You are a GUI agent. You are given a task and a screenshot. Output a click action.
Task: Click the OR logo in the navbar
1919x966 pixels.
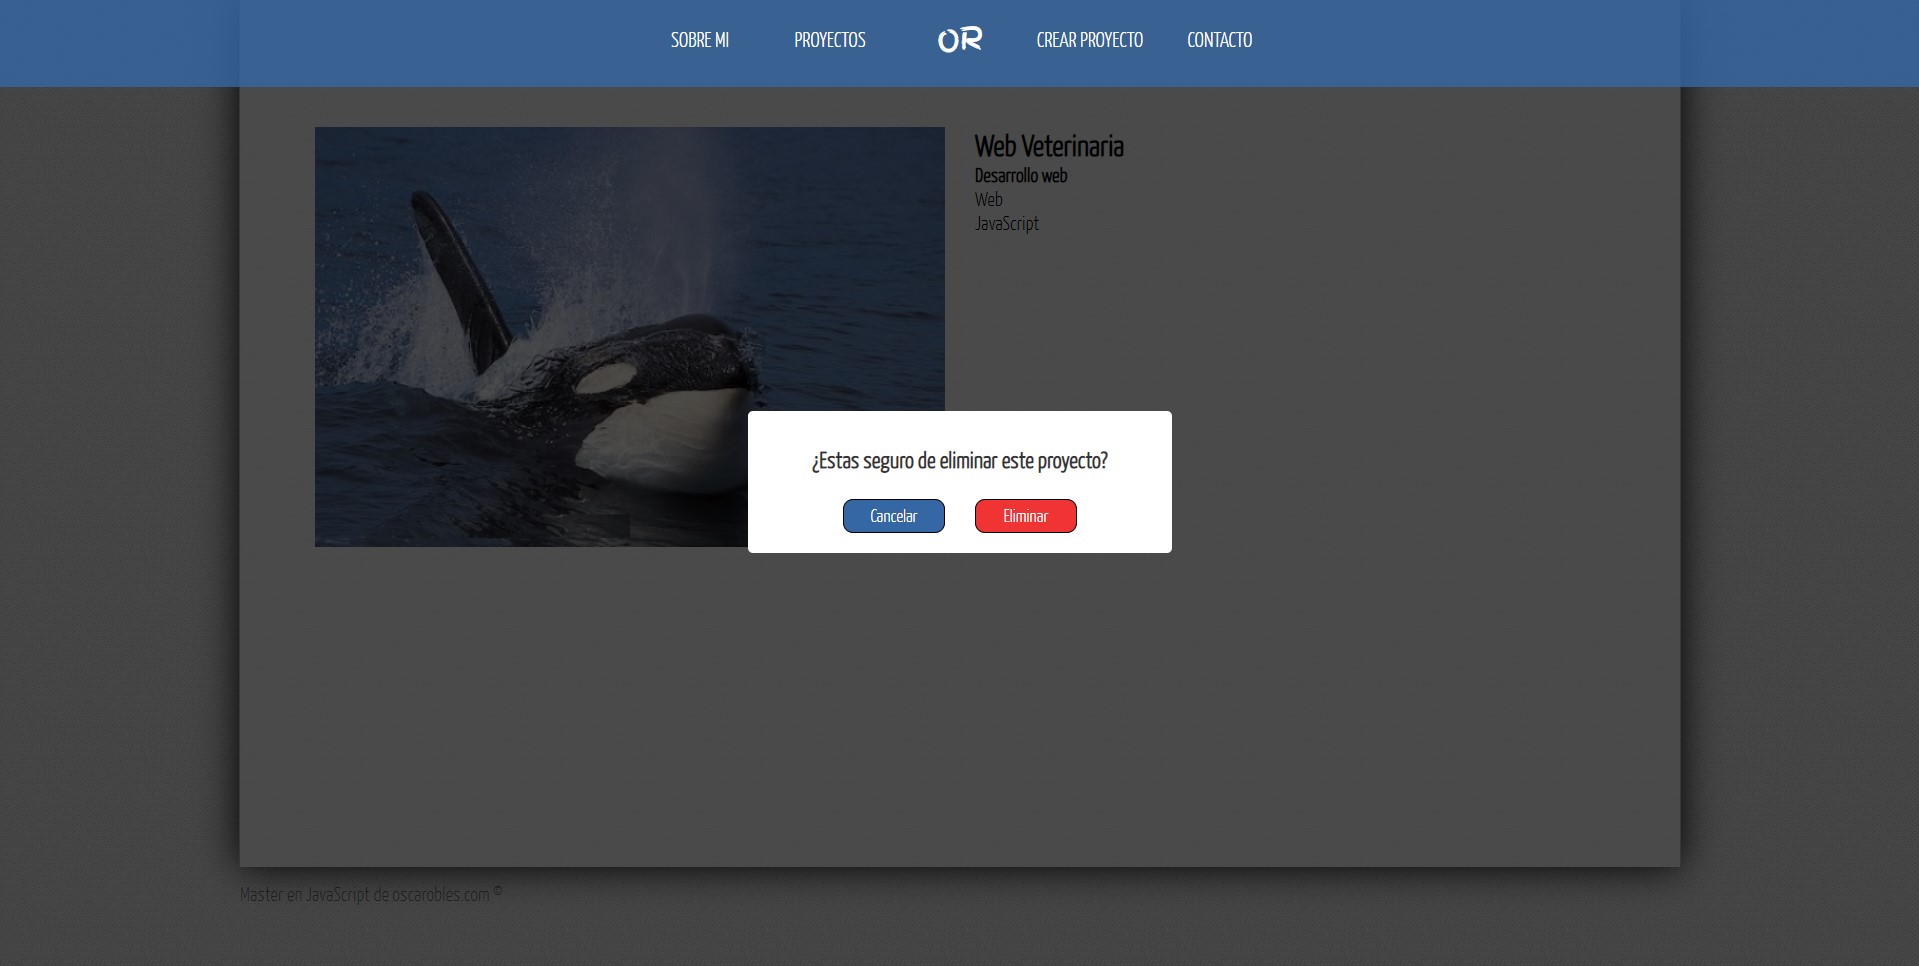(959, 40)
